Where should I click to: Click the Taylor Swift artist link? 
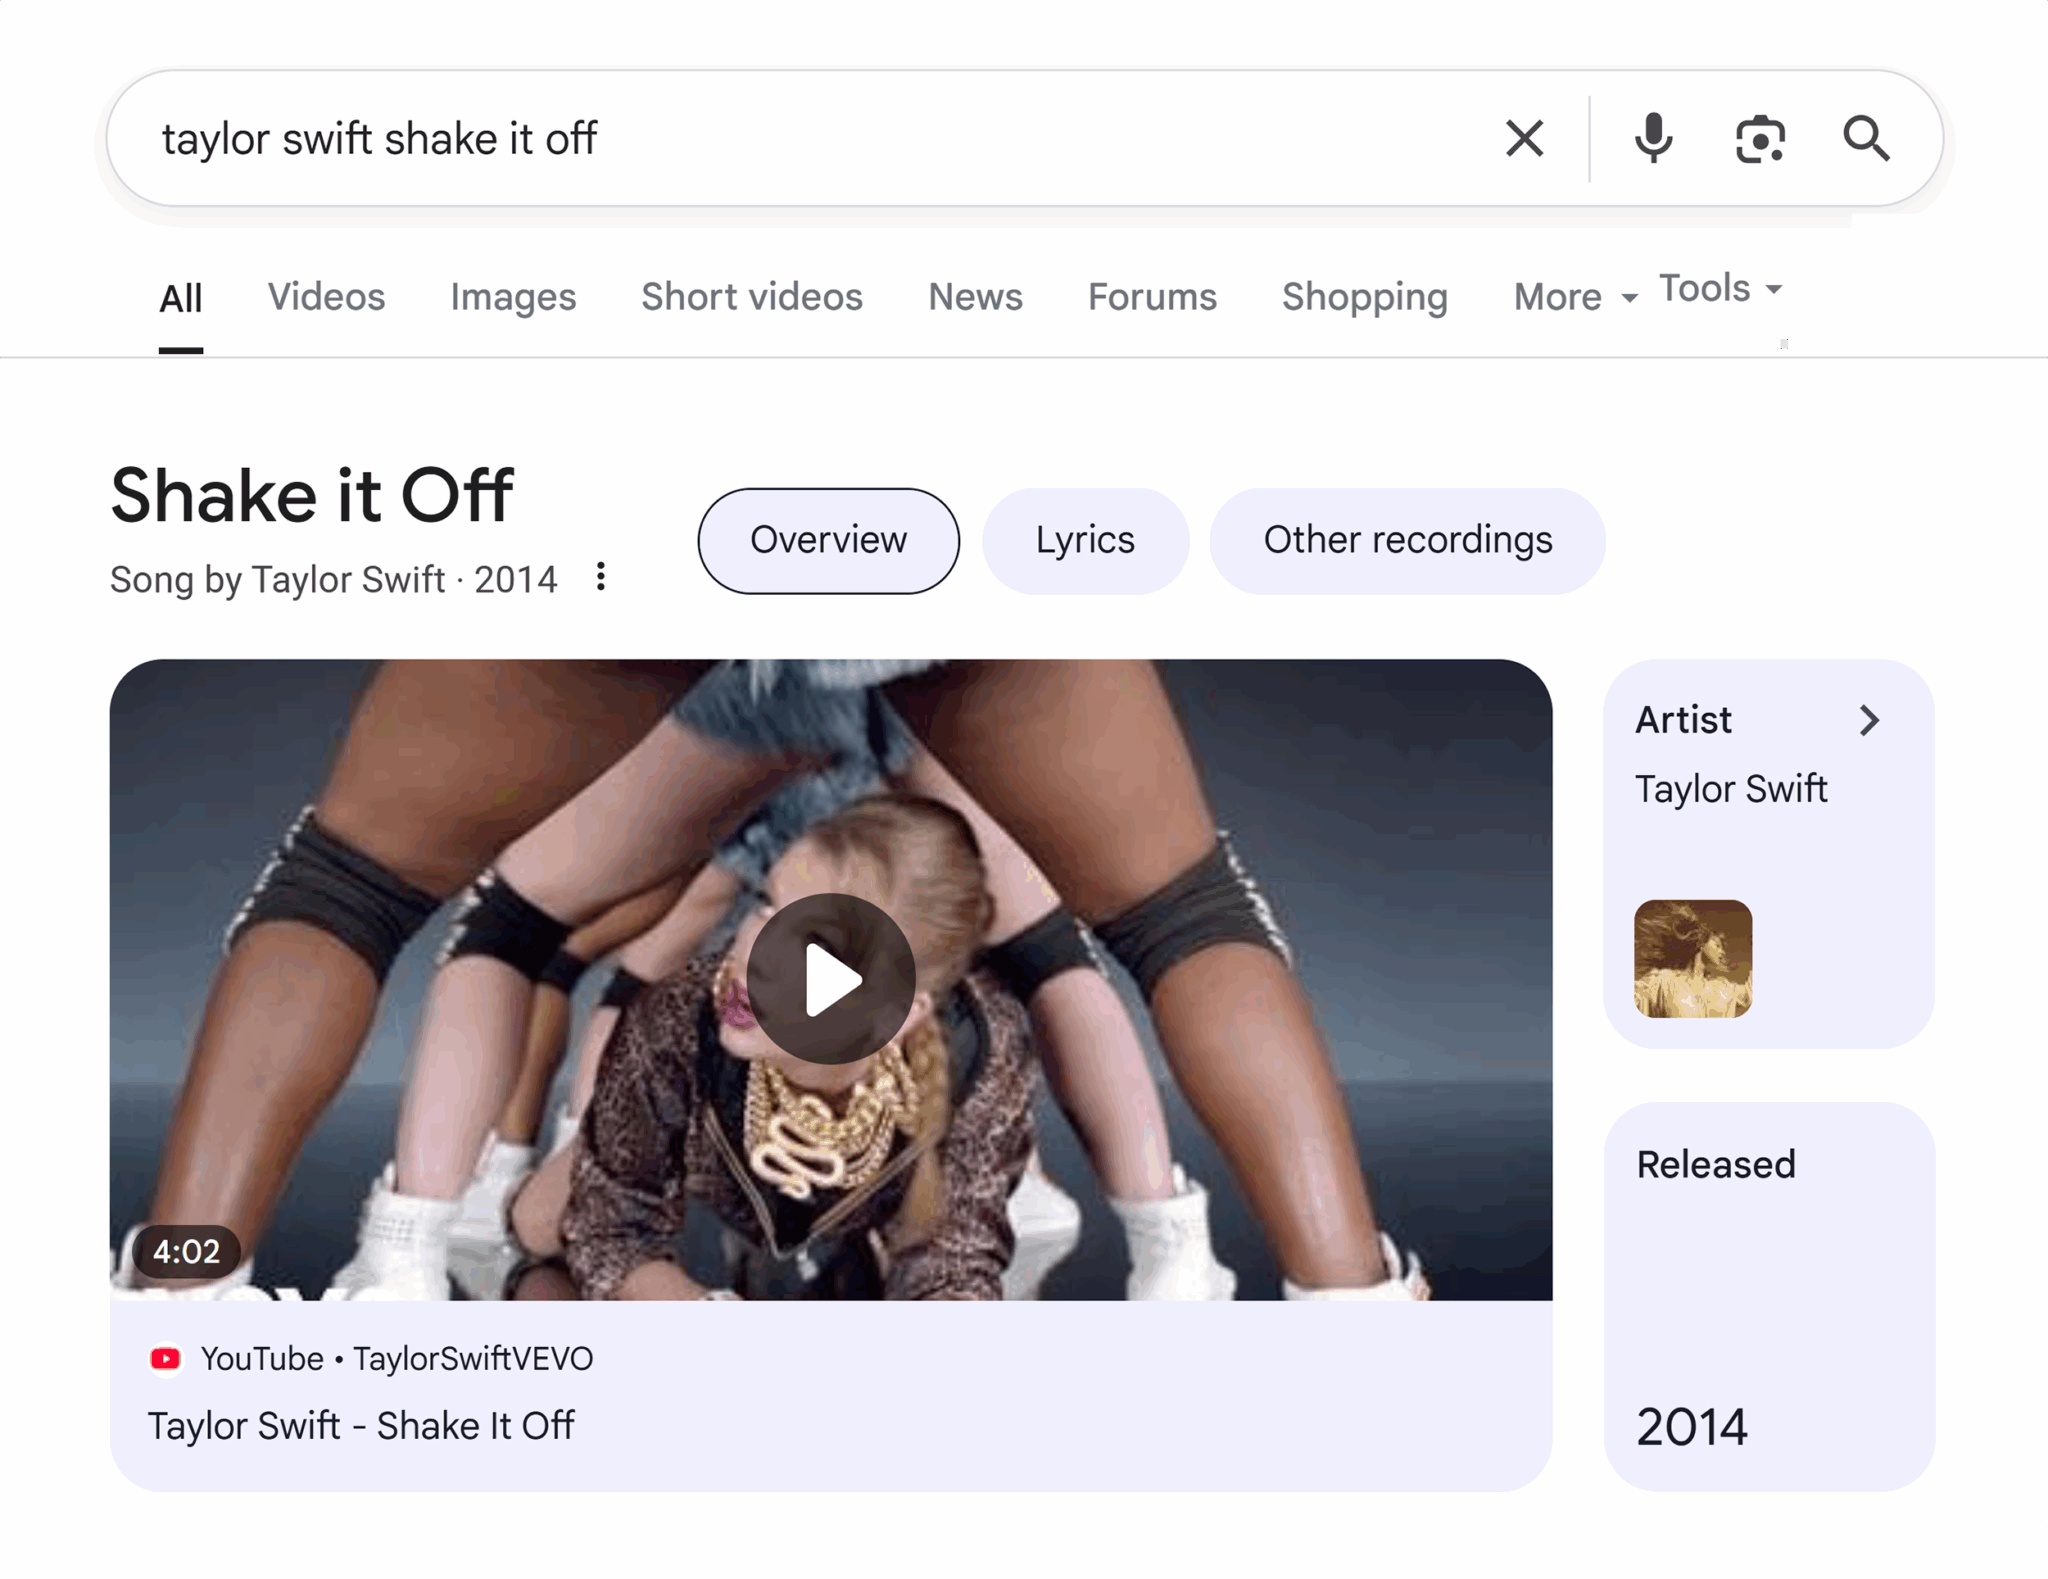coord(1730,788)
